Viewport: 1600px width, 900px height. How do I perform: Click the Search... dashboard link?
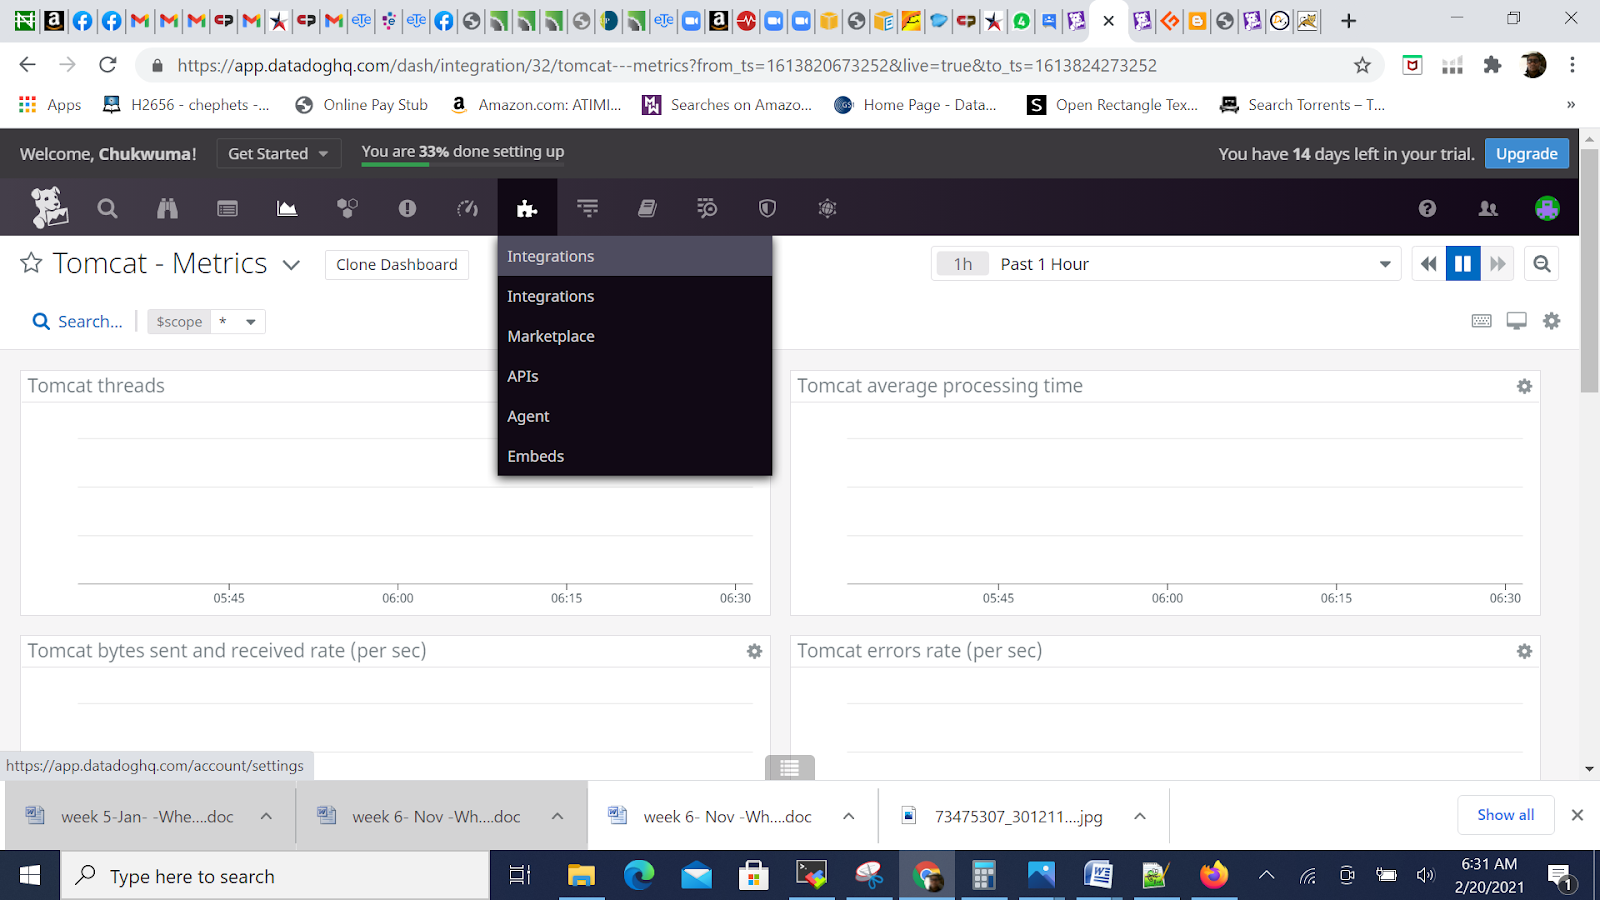(x=78, y=321)
